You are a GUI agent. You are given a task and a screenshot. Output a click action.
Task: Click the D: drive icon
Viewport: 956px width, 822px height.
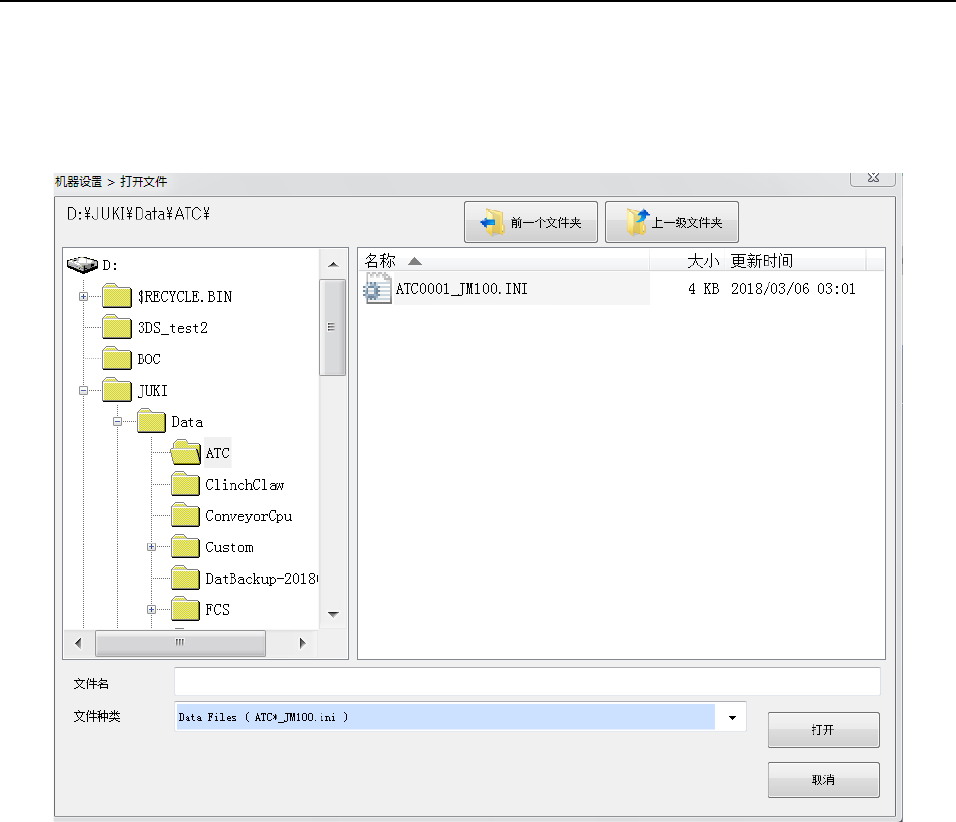pos(82,265)
